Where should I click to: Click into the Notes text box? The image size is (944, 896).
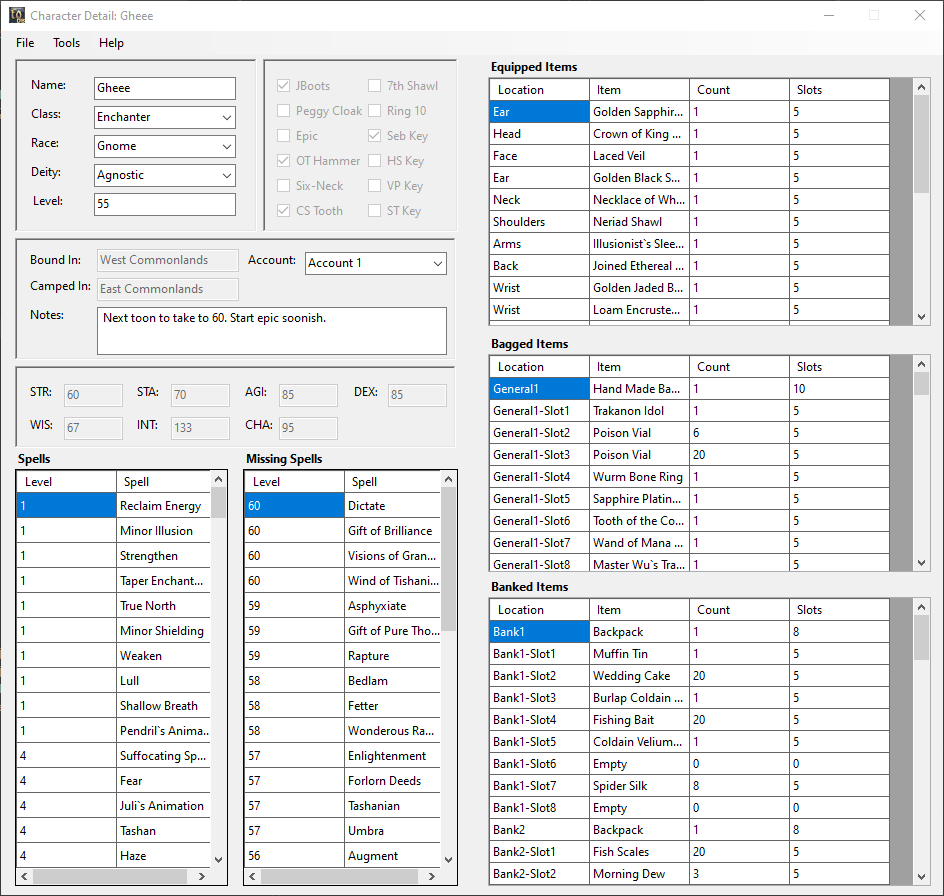point(271,331)
